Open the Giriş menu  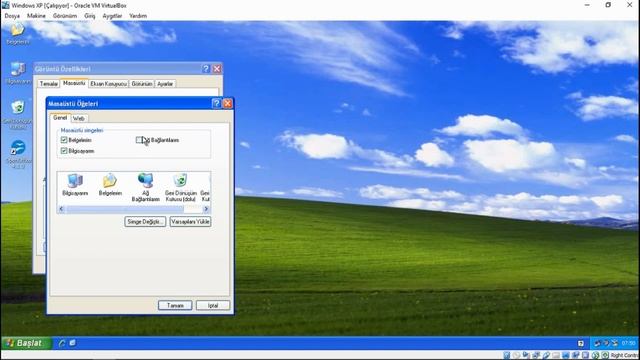pyautogui.click(x=90, y=16)
